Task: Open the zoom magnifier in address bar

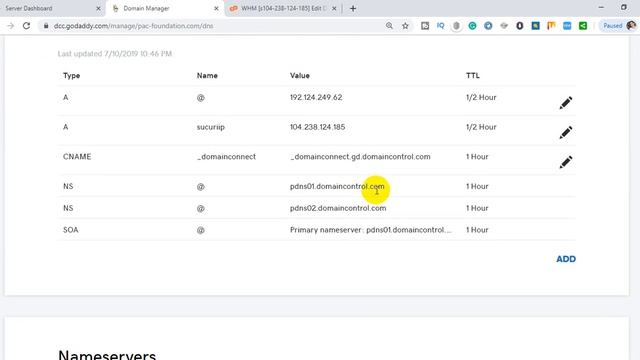Action: pyautogui.click(x=389, y=26)
